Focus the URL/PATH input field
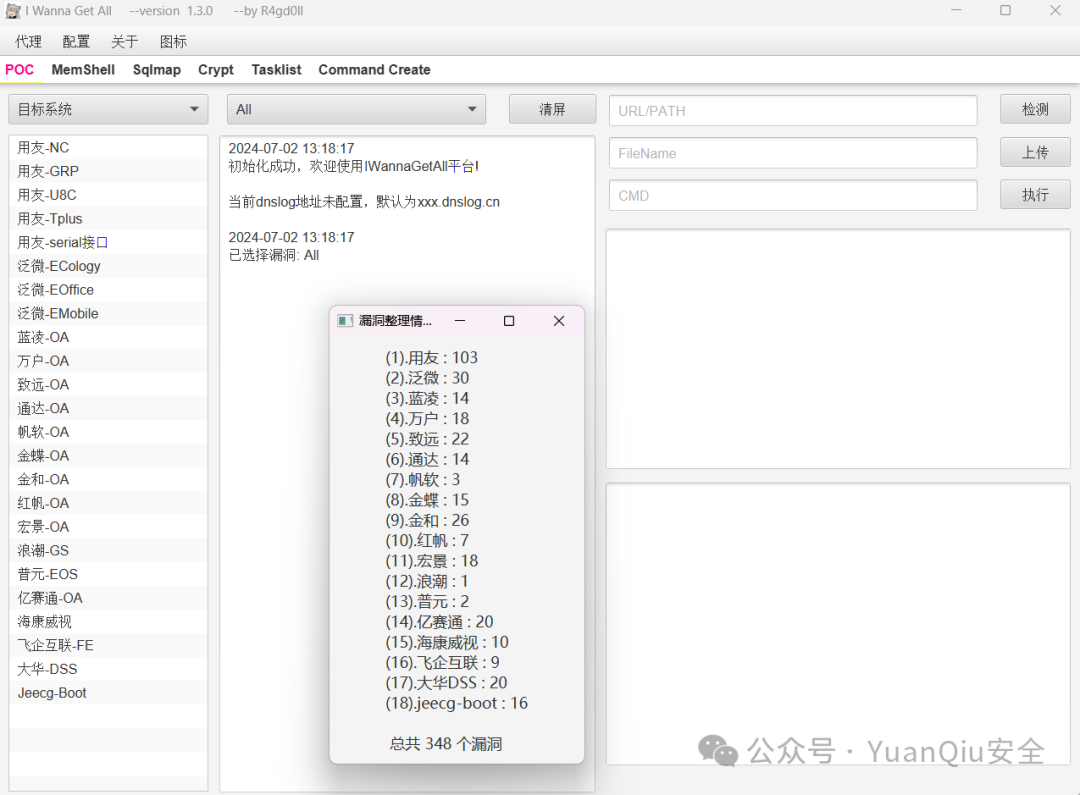 point(793,111)
